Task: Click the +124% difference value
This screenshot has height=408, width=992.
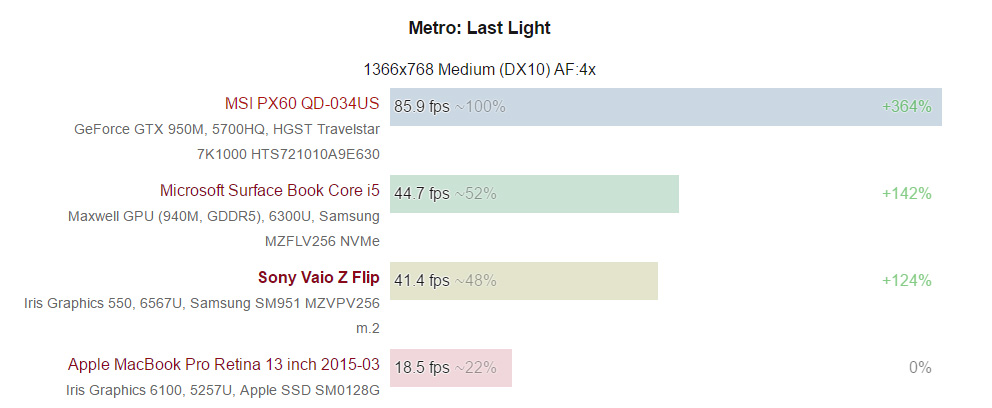Action: coord(907,280)
